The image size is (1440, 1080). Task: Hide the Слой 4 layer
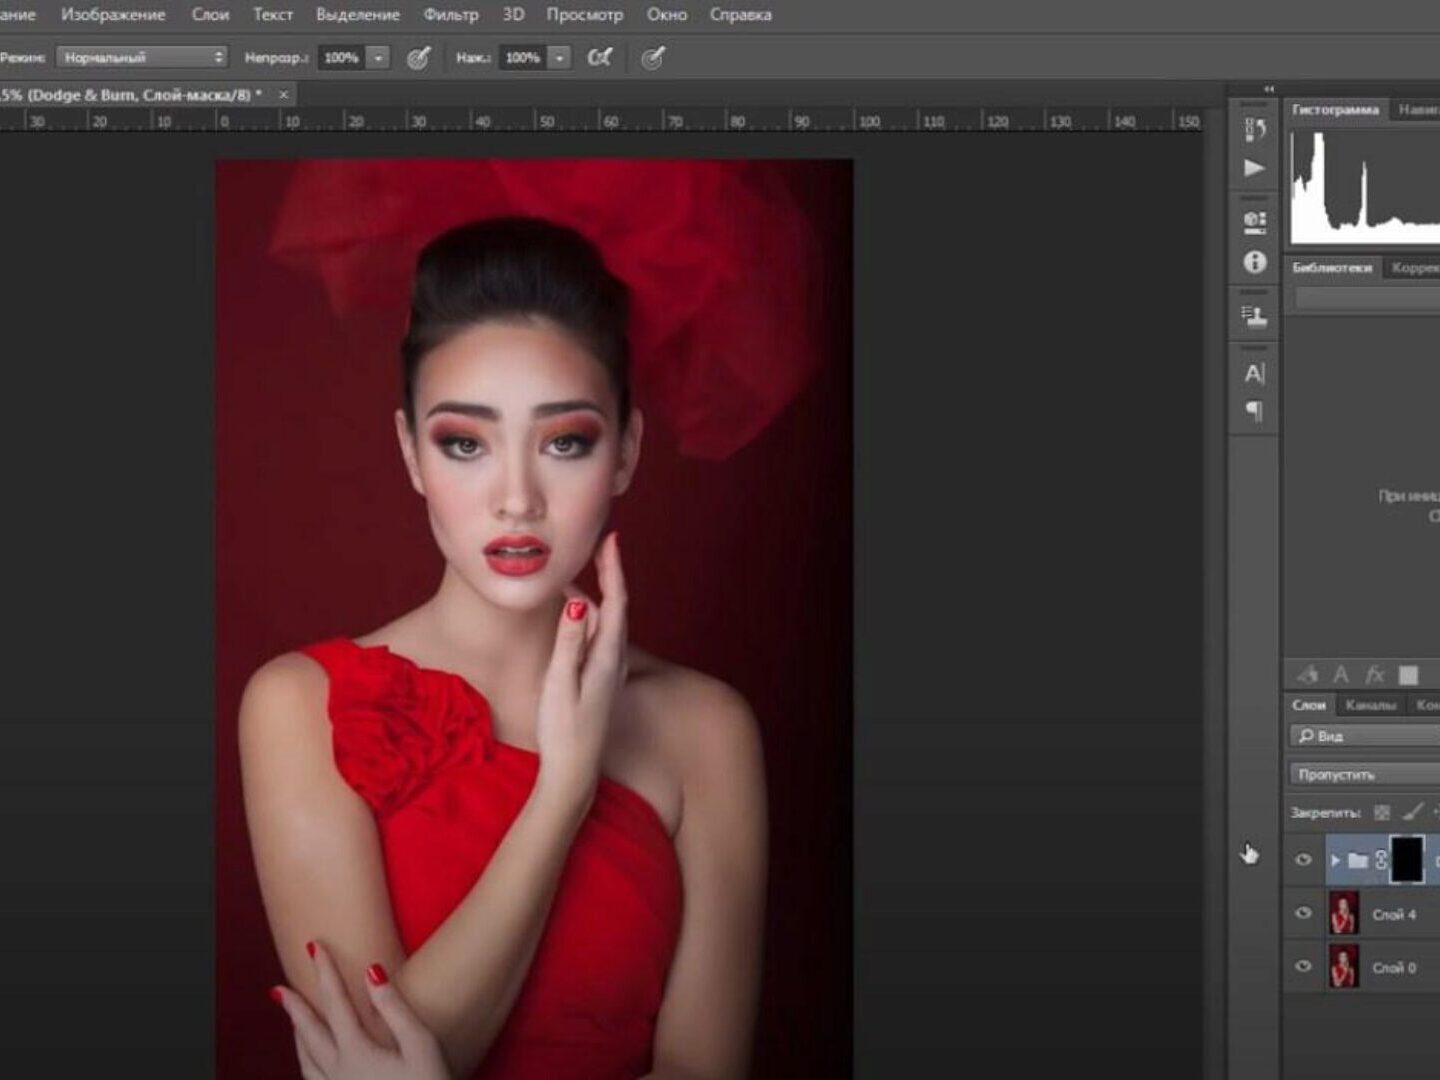[1303, 913]
